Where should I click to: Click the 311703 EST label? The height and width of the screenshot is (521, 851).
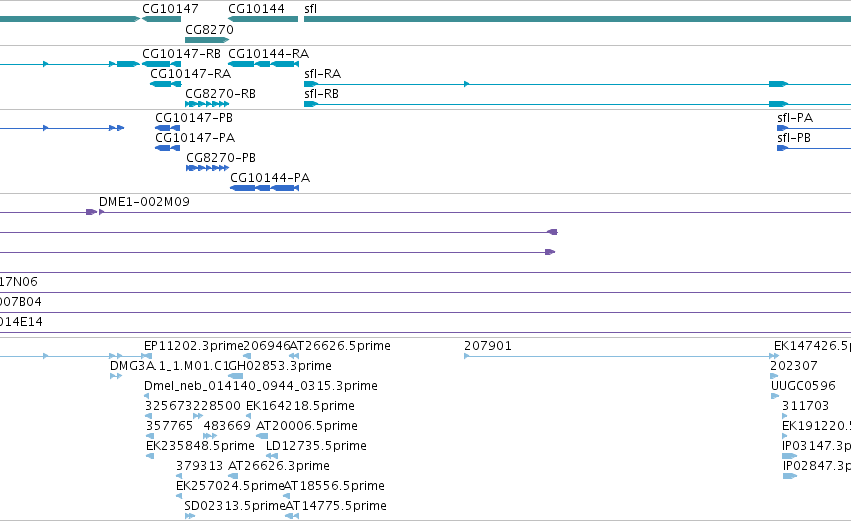[x=805, y=406]
